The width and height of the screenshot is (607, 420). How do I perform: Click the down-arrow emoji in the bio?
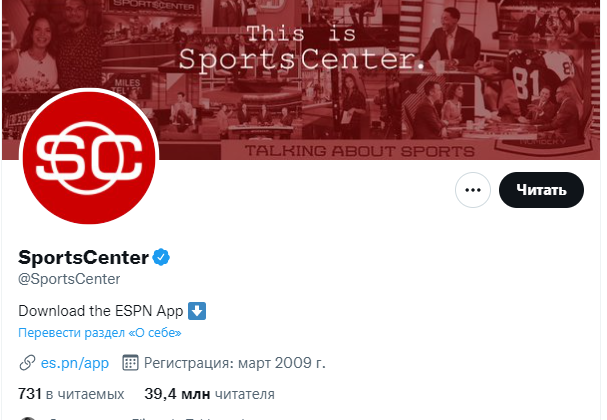(x=197, y=310)
